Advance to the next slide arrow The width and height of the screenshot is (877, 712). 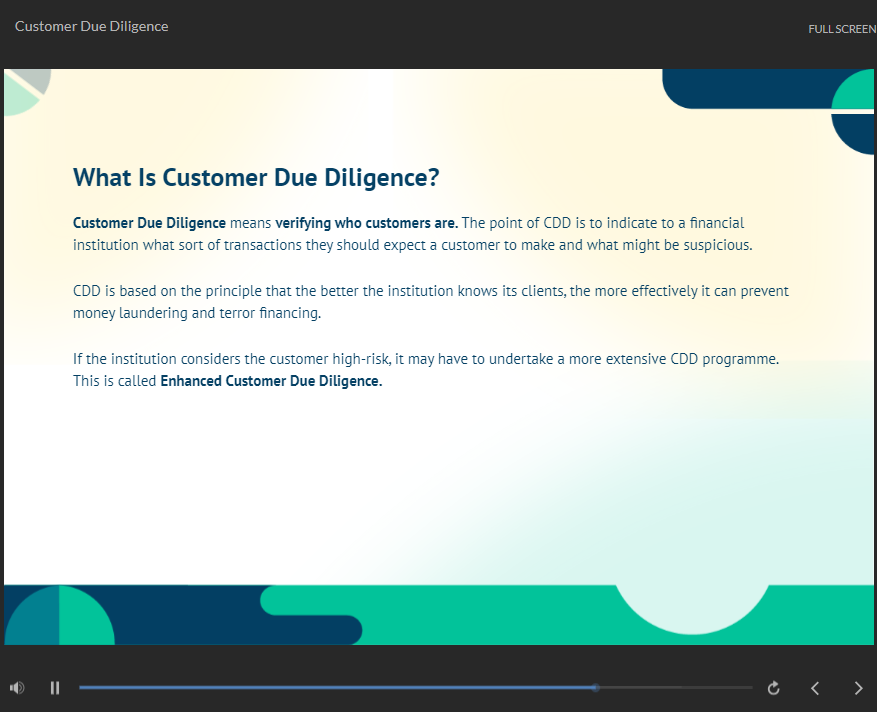pyautogui.click(x=858, y=688)
